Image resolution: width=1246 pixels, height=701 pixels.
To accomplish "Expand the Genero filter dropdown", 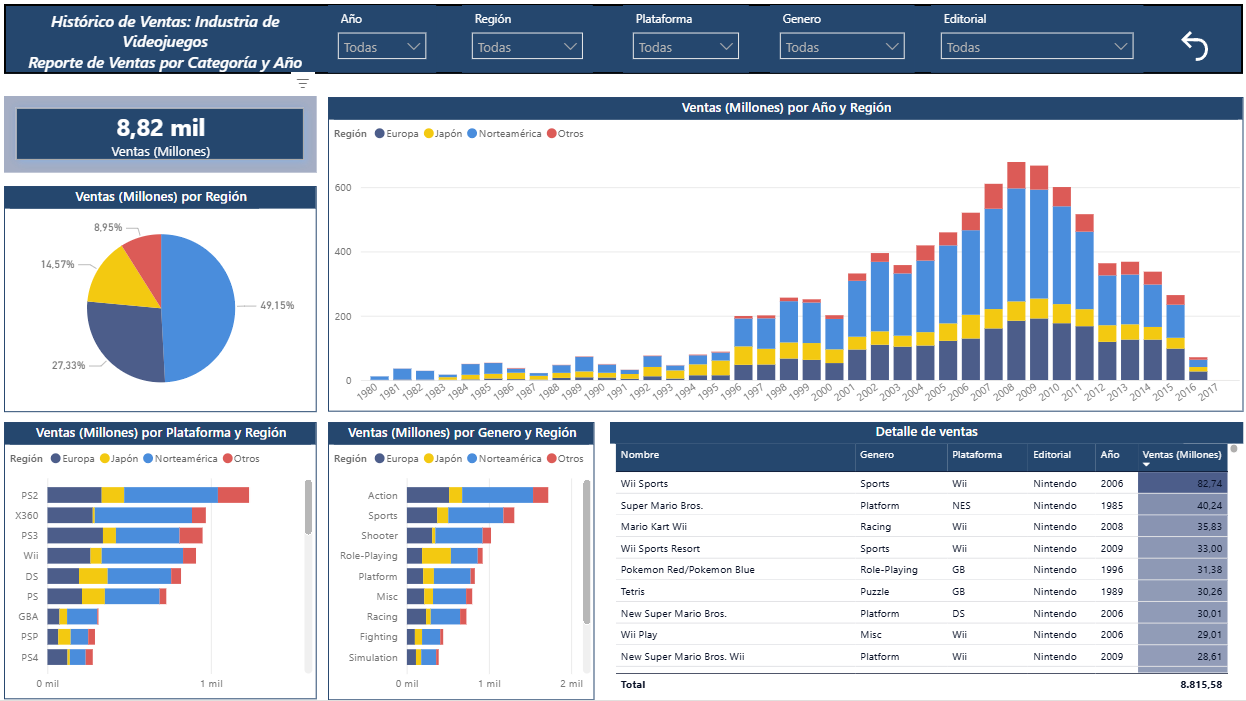I will coord(842,46).
